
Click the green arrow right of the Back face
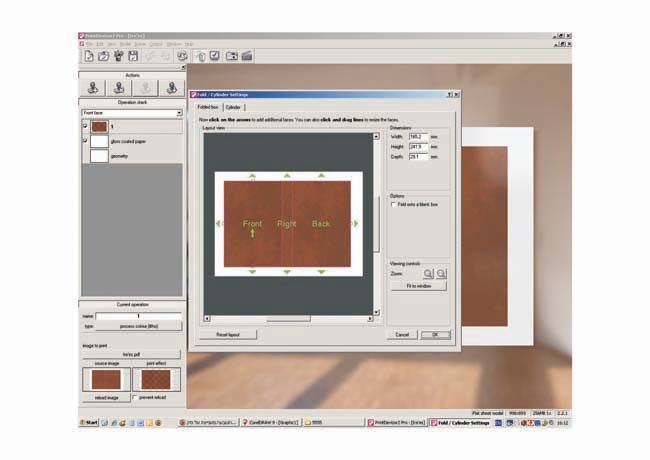pos(355,223)
